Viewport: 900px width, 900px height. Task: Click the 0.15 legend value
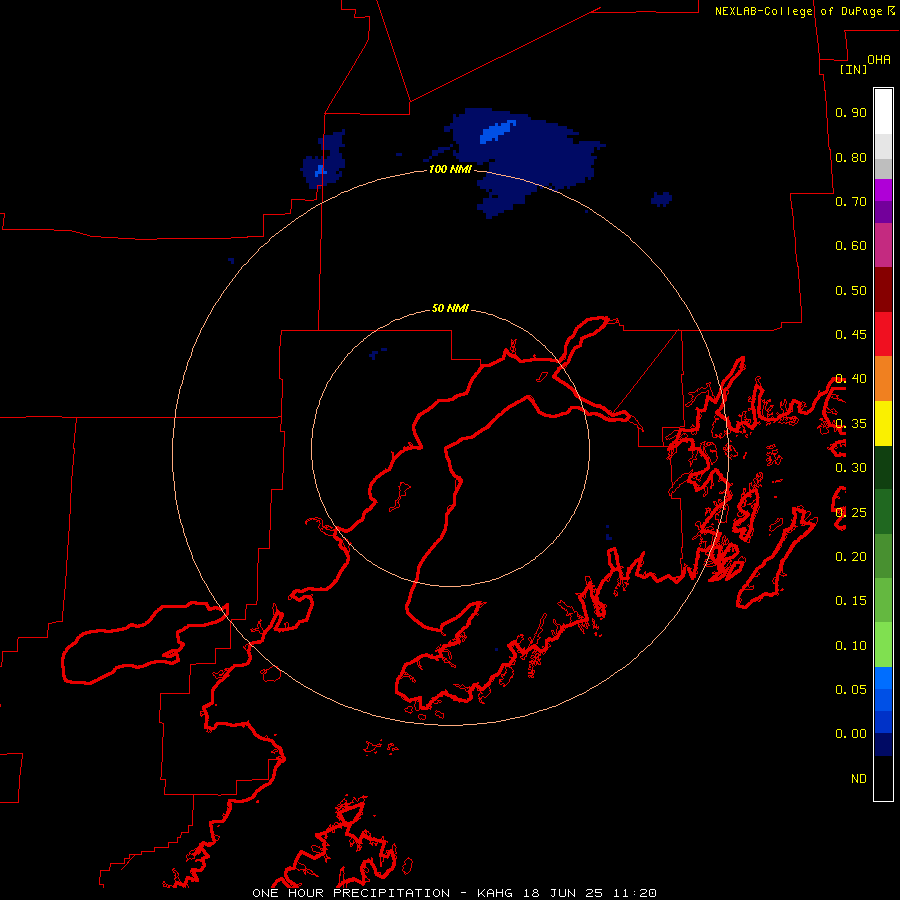click(851, 601)
